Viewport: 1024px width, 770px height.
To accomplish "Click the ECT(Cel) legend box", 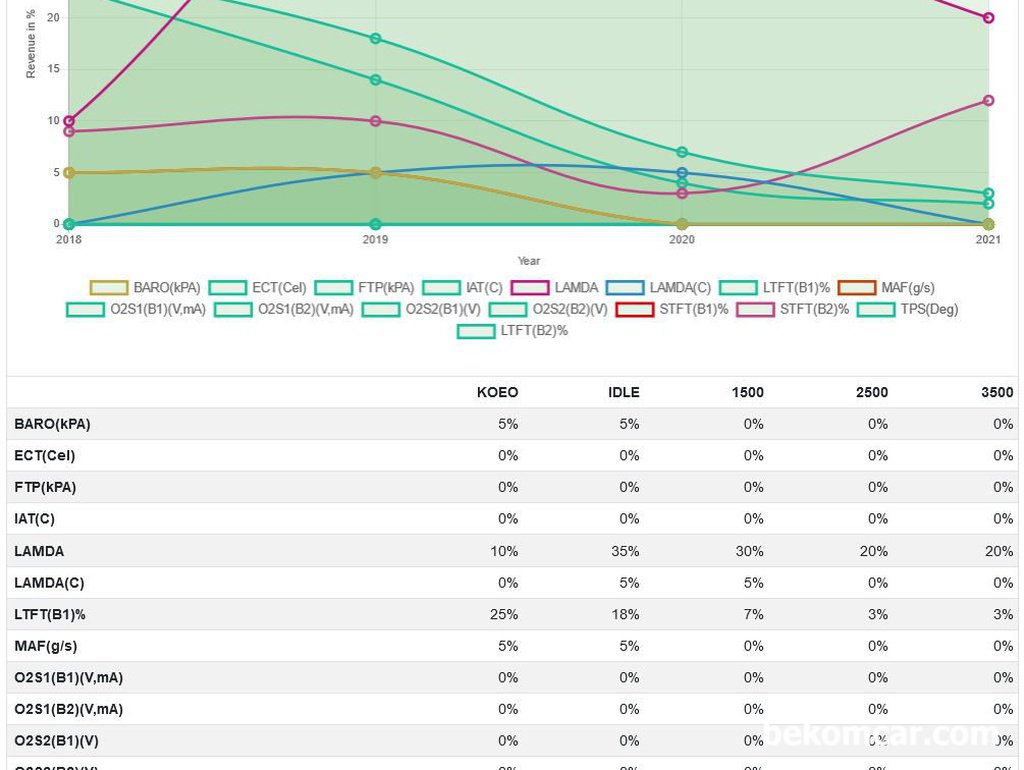I will 228,287.
